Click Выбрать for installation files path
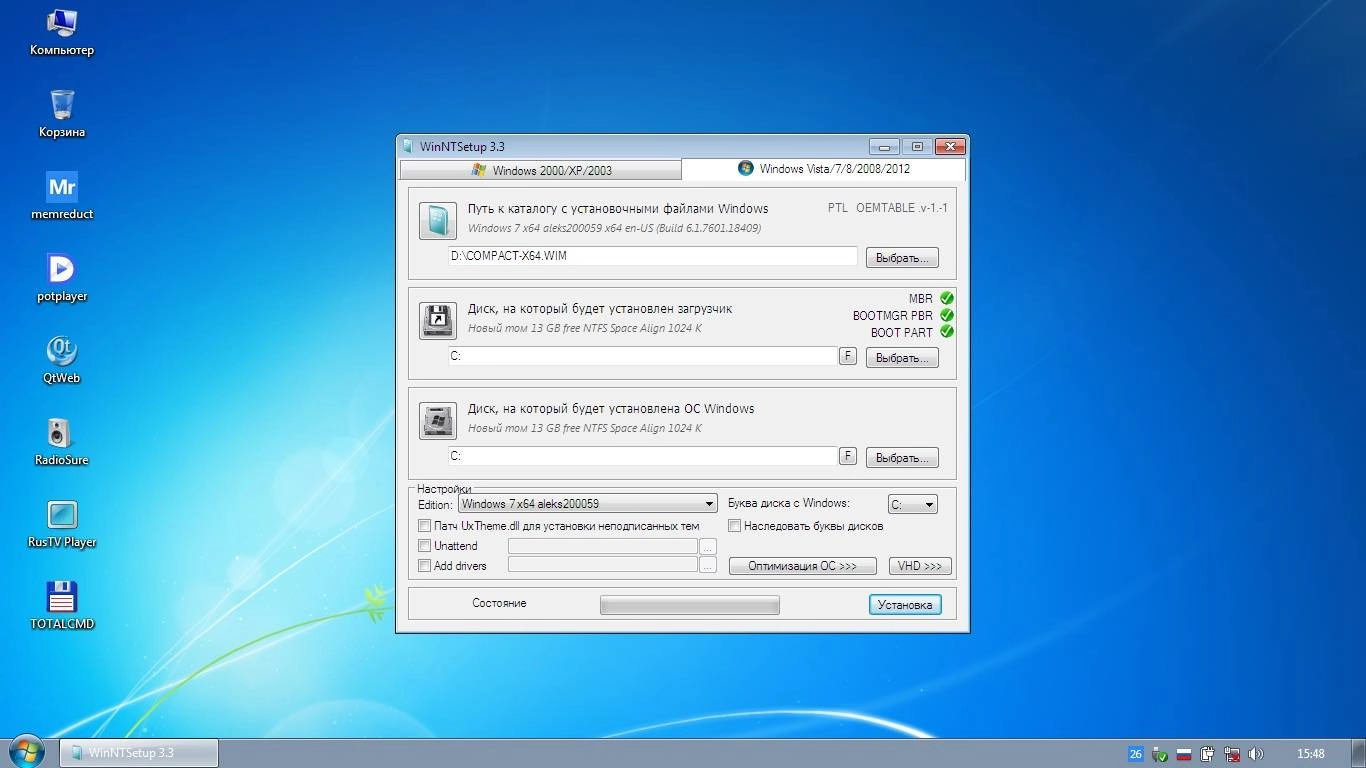 tap(902, 258)
